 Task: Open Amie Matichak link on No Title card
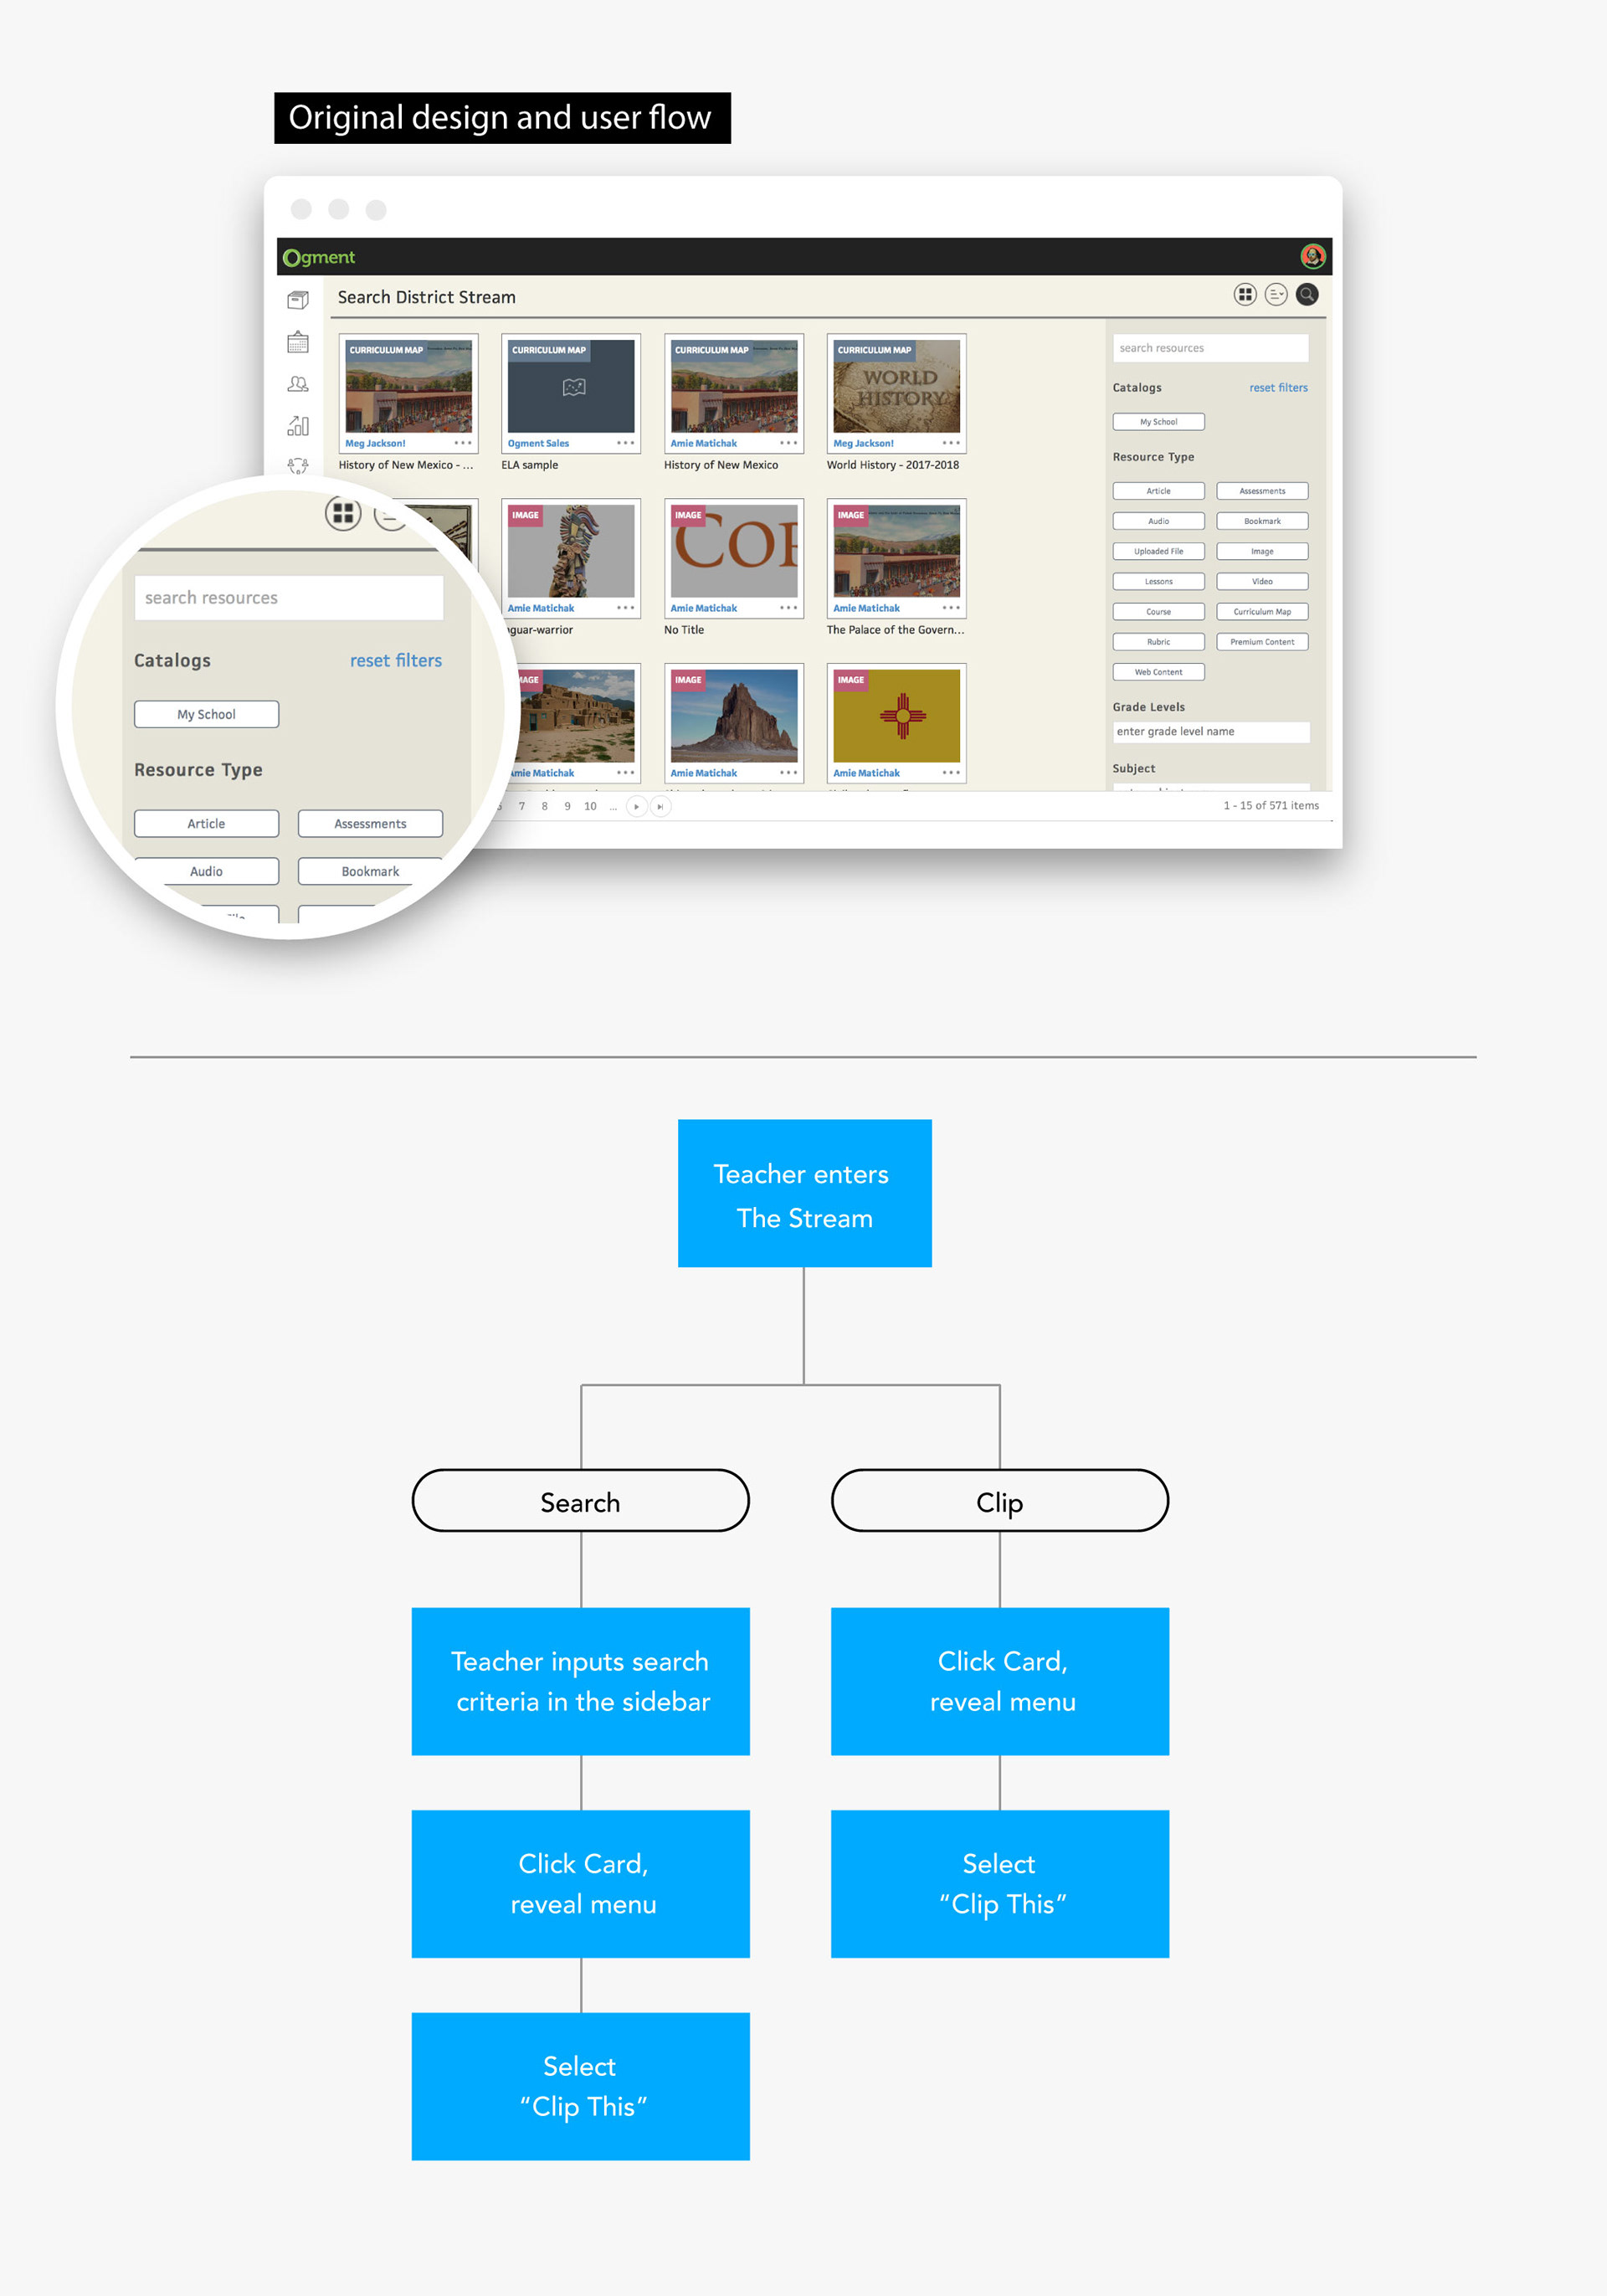(x=703, y=608)
